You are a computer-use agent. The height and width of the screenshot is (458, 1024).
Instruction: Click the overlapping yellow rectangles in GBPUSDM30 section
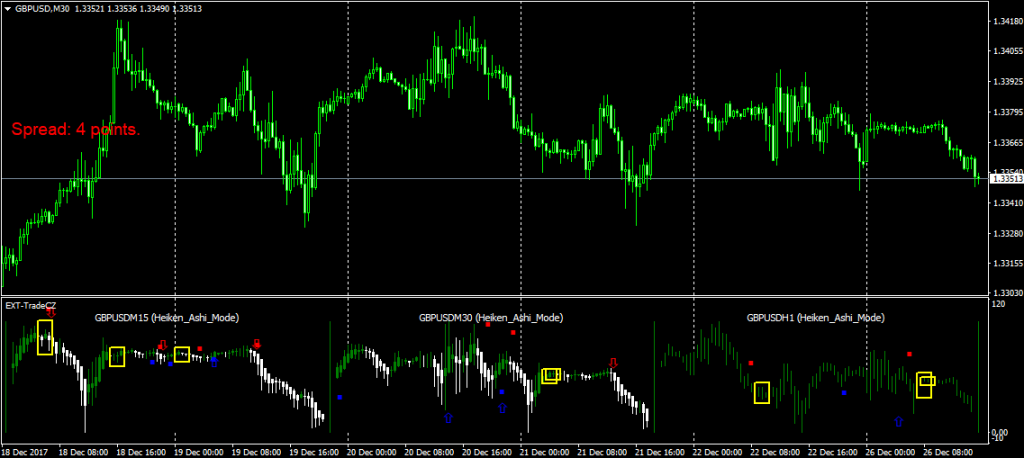tap(550, 375)
